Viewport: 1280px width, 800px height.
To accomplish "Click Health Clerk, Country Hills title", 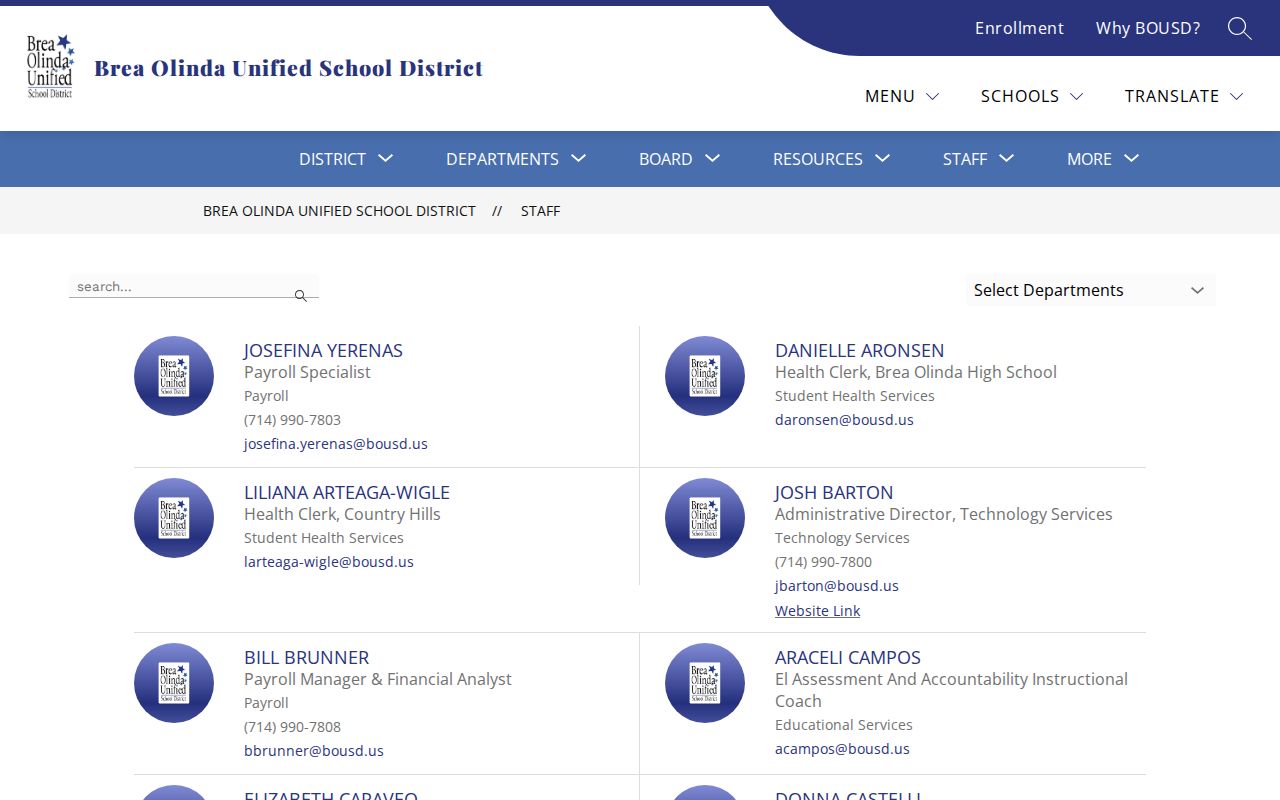I will (x=342, y=514).
